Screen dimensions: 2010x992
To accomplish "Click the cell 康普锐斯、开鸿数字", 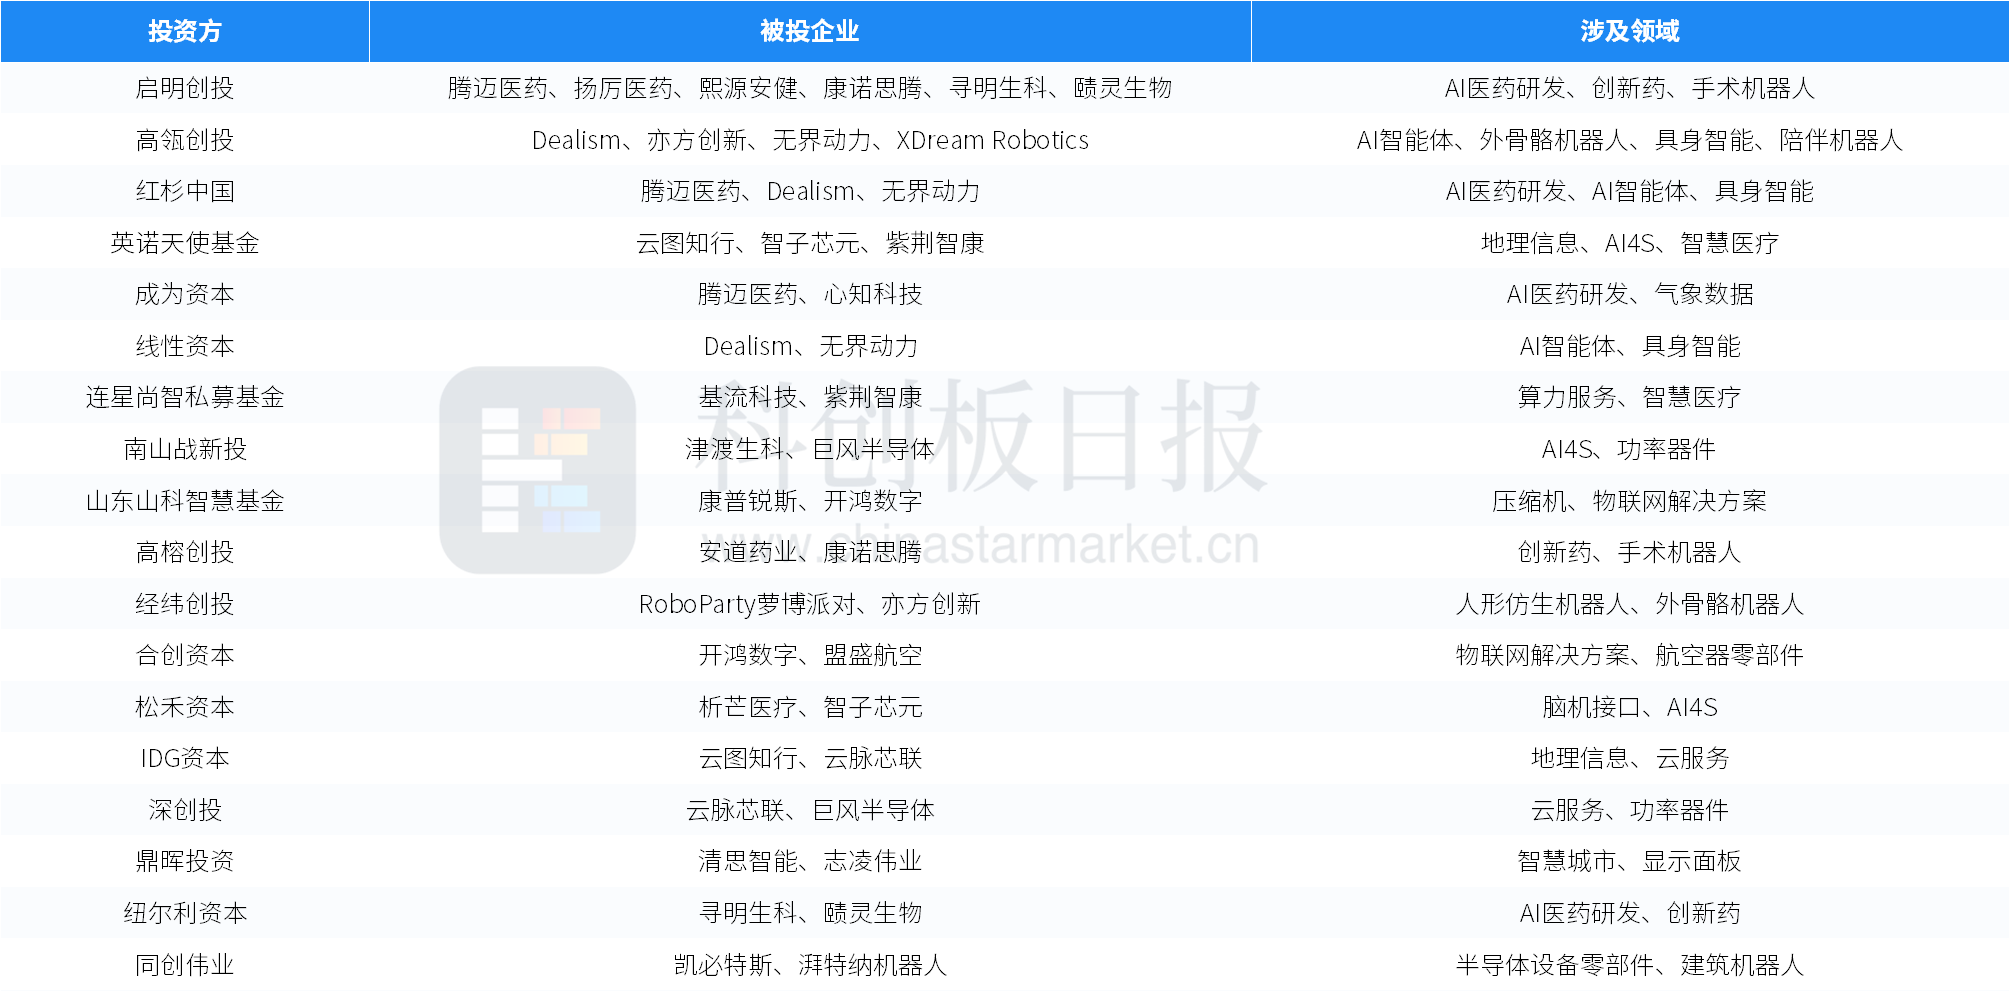I will pyautogui.click(x=810, y=501).
